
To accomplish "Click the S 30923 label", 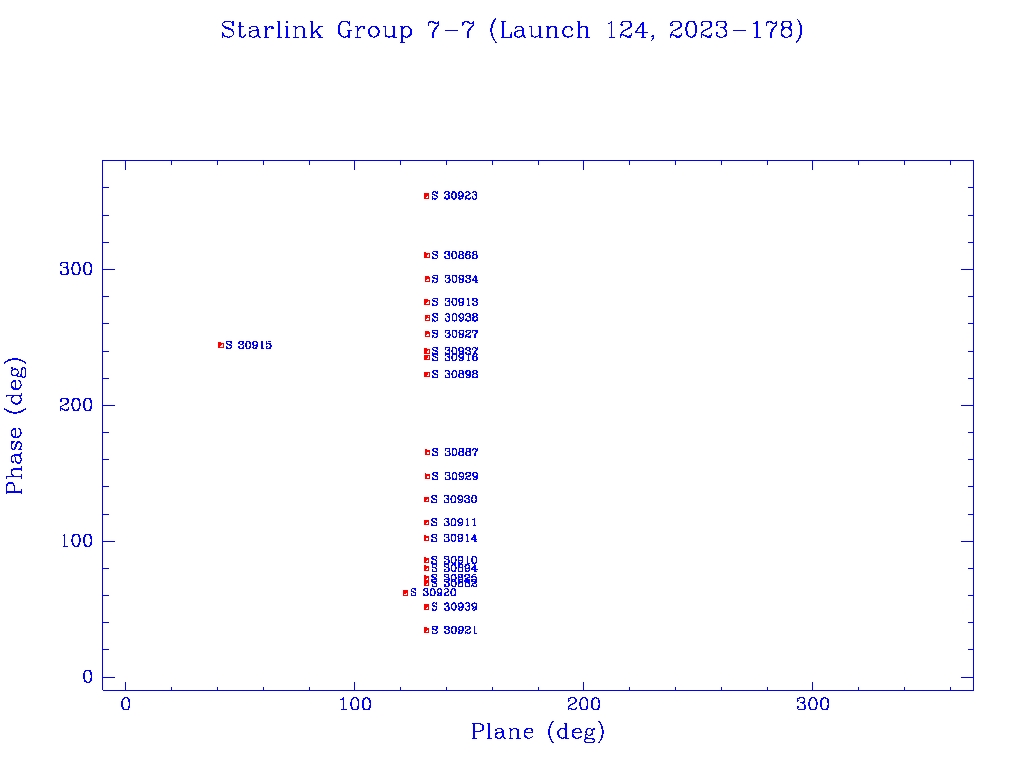I will (x=455, y=196).
